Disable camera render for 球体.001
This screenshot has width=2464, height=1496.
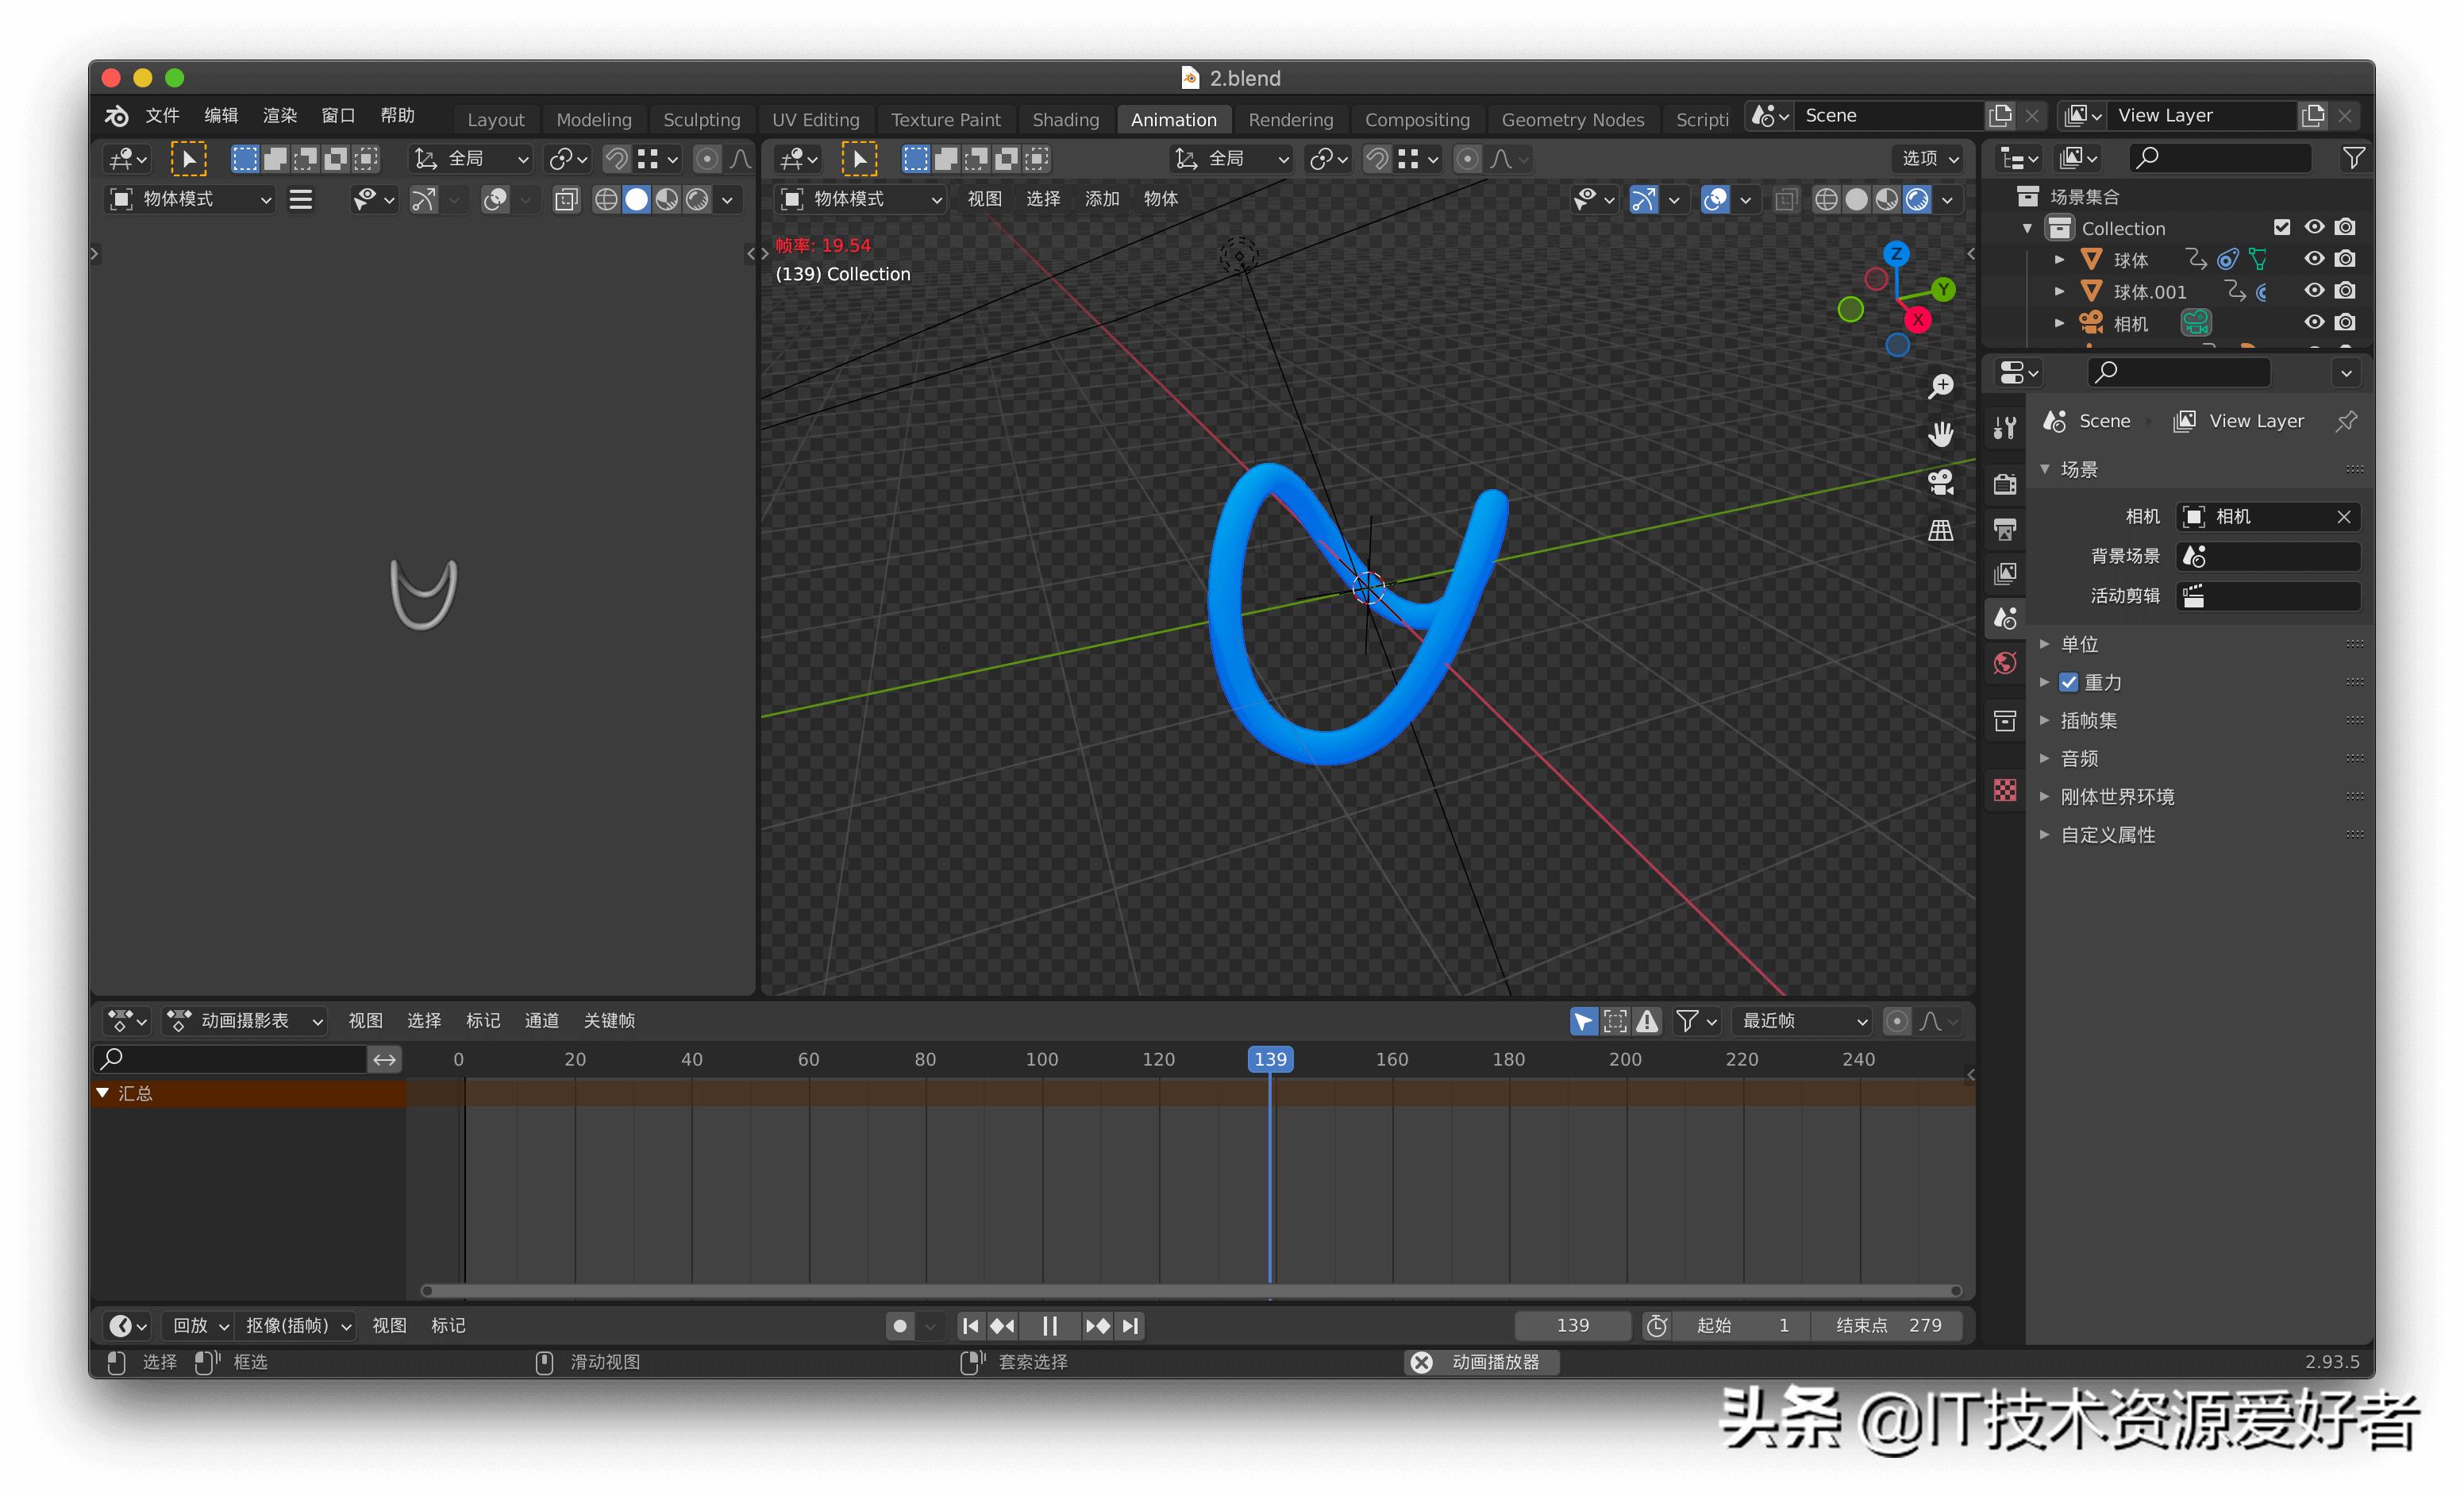[2345, 291]
